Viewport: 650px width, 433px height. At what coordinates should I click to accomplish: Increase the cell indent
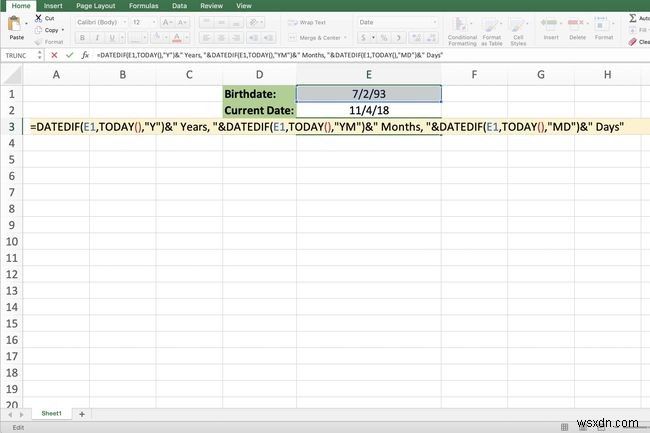click(269, 38)
